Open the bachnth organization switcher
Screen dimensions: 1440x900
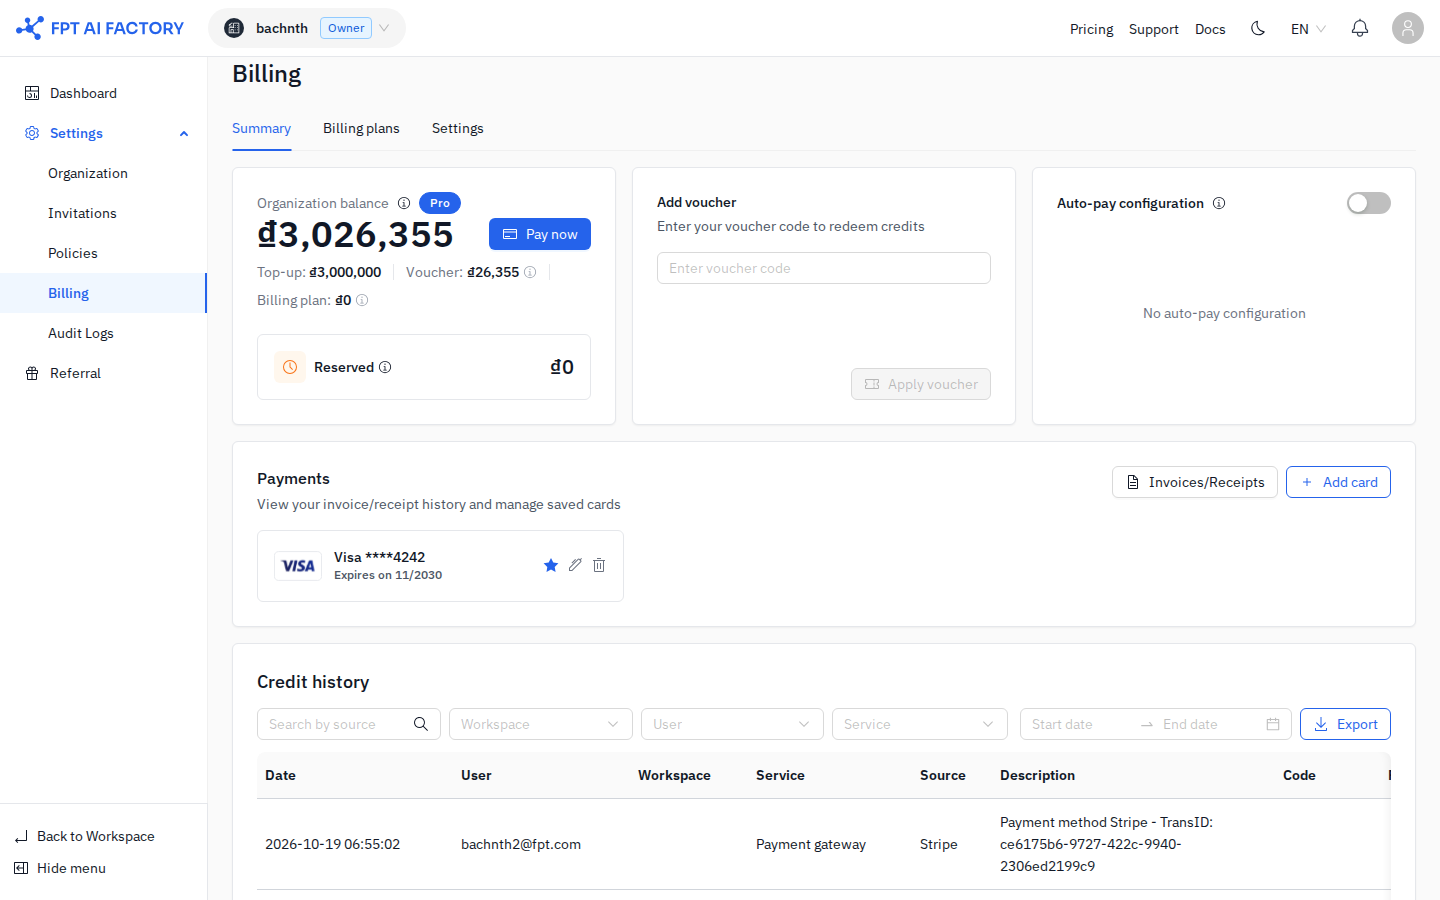point(307,28)
